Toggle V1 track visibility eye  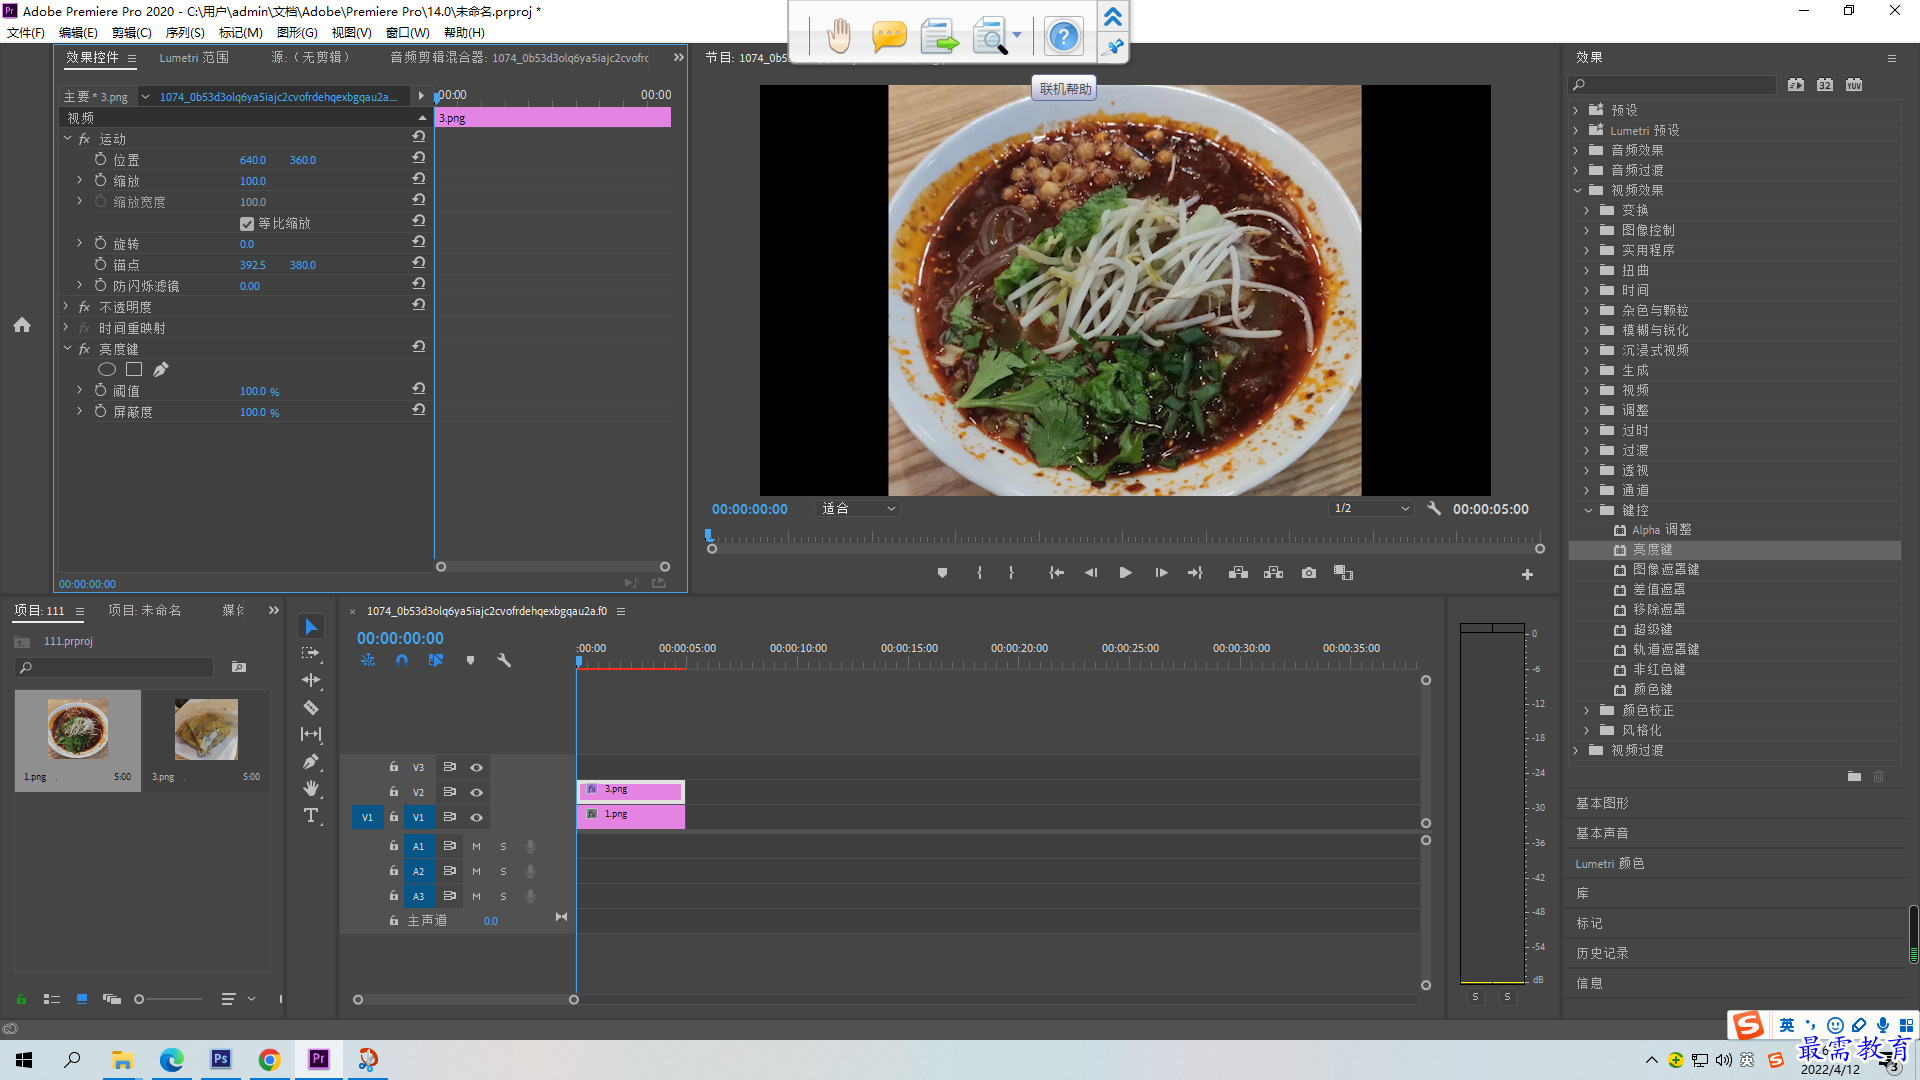point(476,817)
